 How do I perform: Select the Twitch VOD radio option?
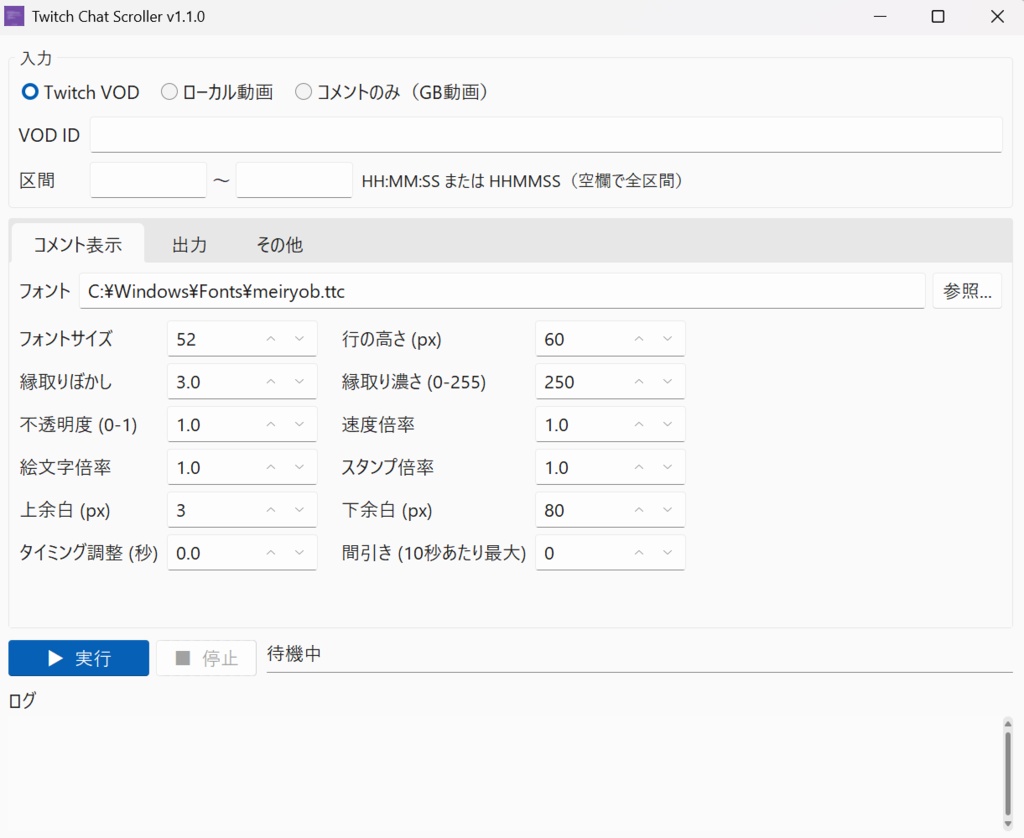point(80,92)
